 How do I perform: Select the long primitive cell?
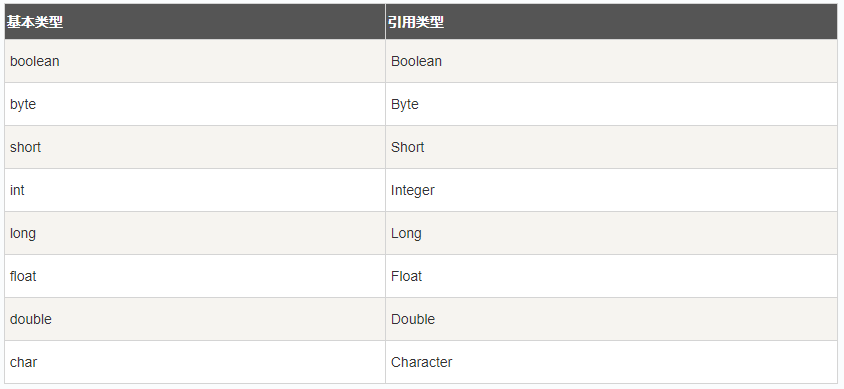coord(195,234)
